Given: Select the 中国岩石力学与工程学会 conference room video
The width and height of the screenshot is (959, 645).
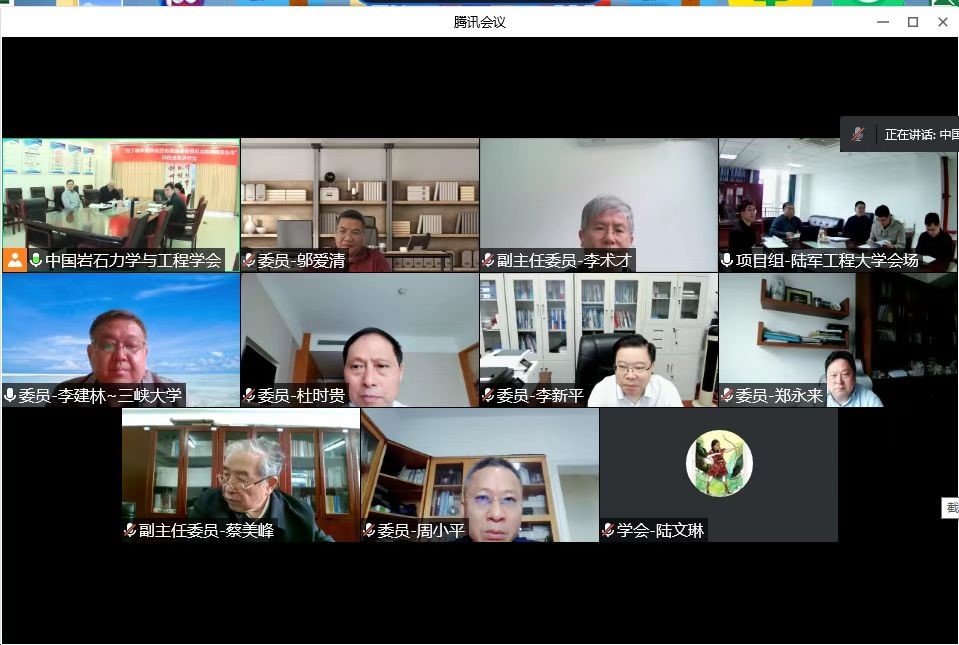Looking at the screenshot, I should click(121, 195).
